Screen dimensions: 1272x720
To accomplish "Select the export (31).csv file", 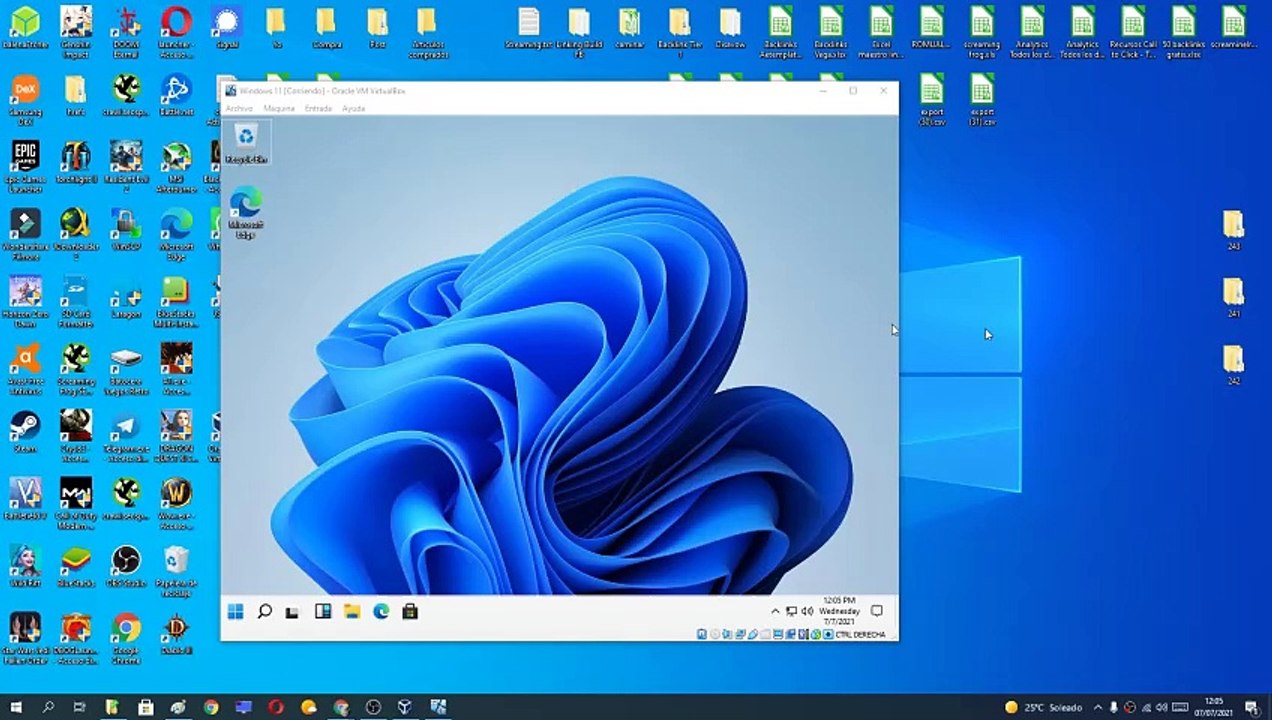I will point(982,100).
